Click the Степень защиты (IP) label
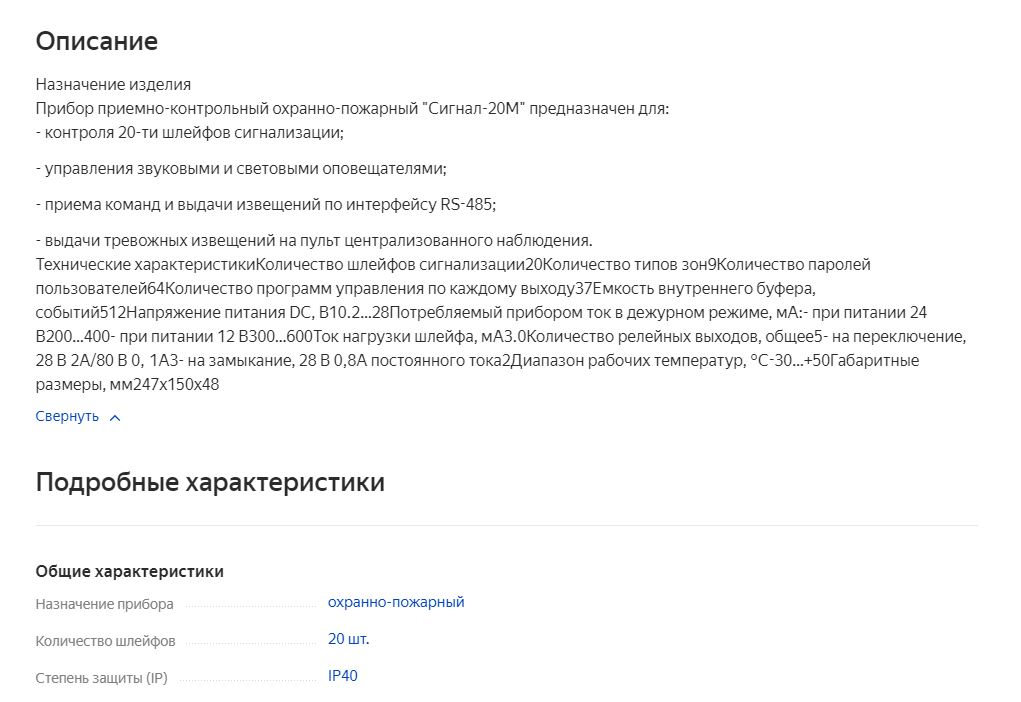 (x=101, y=678)
